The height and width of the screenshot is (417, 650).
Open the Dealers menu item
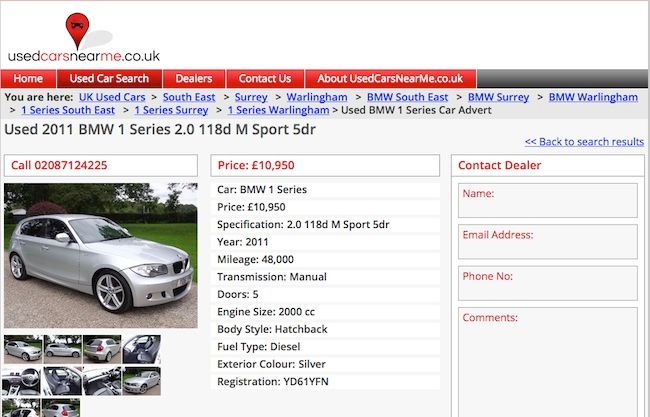[x=194, y=78]
